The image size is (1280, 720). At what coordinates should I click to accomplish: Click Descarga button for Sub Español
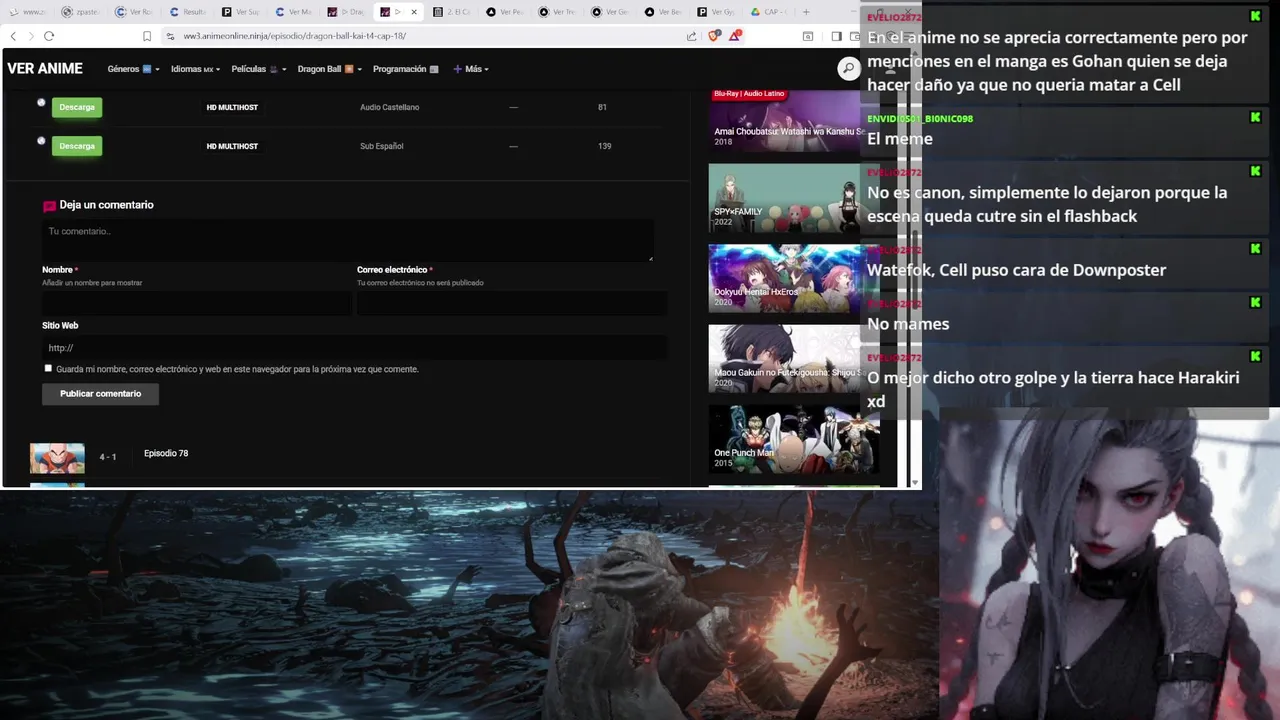click(77, 146)
